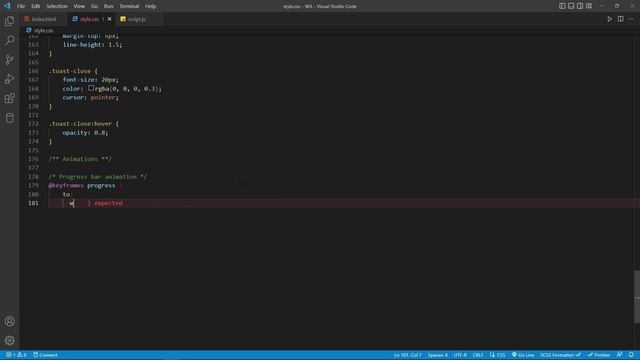Click the @keyframes keyword on line 179
Viewport: 640px width, 360px height.
coord(66,185)
